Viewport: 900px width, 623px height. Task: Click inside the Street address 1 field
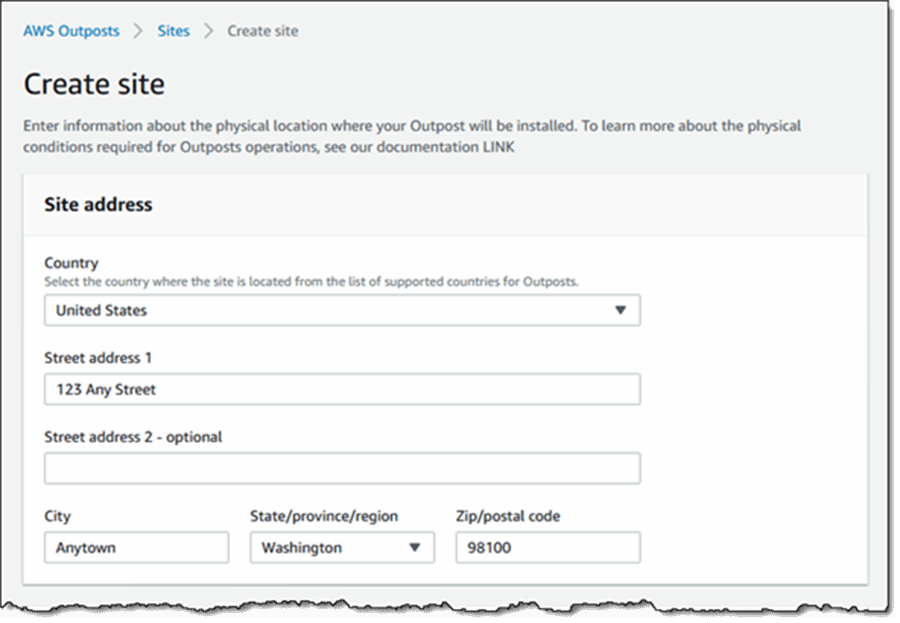[x=340, y=389]
